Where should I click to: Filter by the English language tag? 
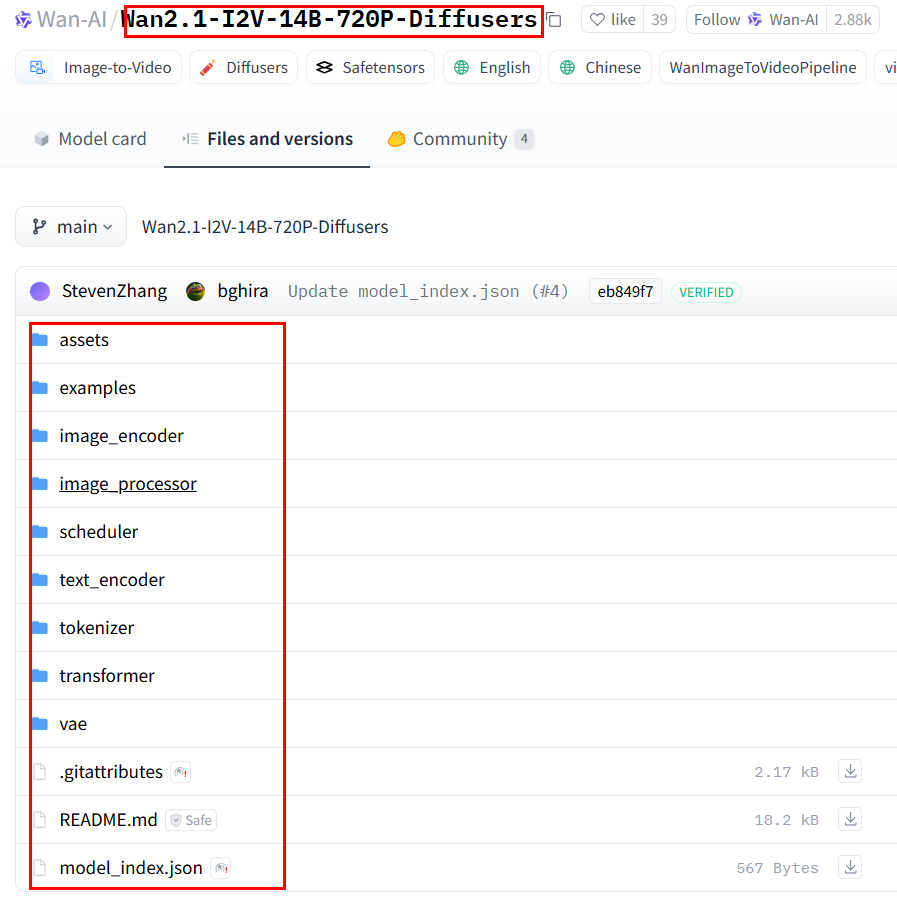tap(491, 68)
